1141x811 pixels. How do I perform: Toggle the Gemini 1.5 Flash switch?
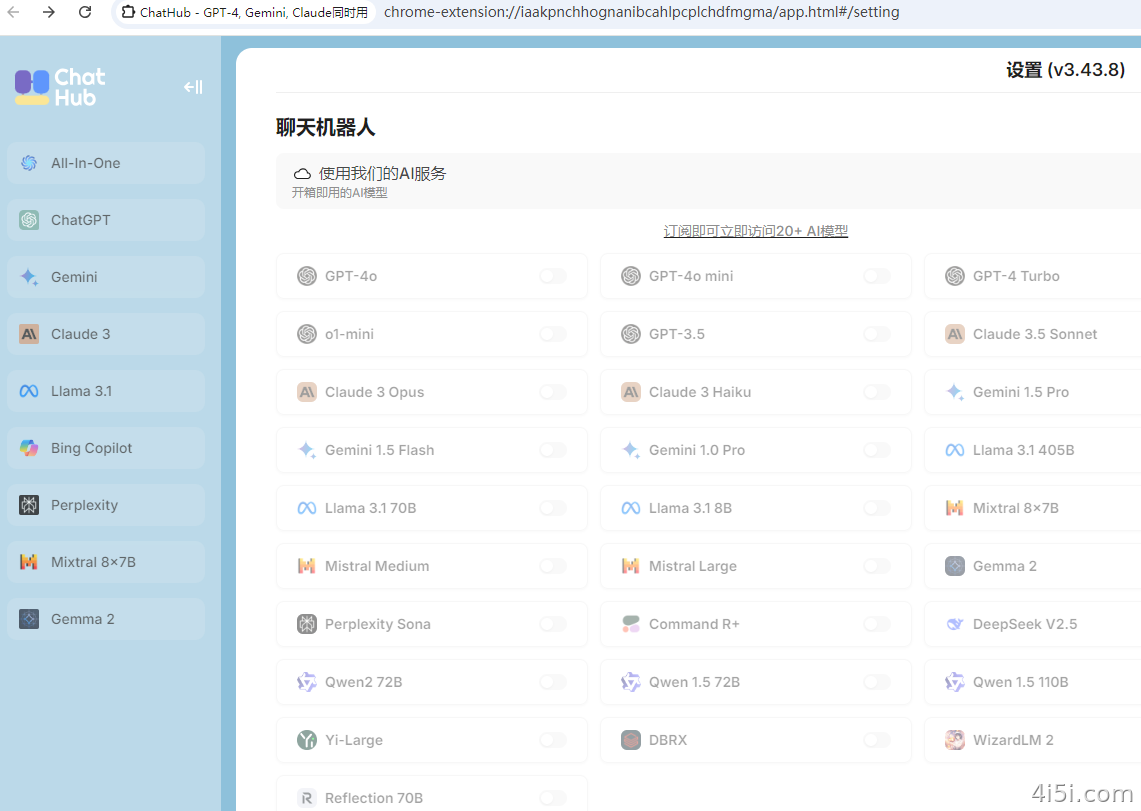(553, 450)
